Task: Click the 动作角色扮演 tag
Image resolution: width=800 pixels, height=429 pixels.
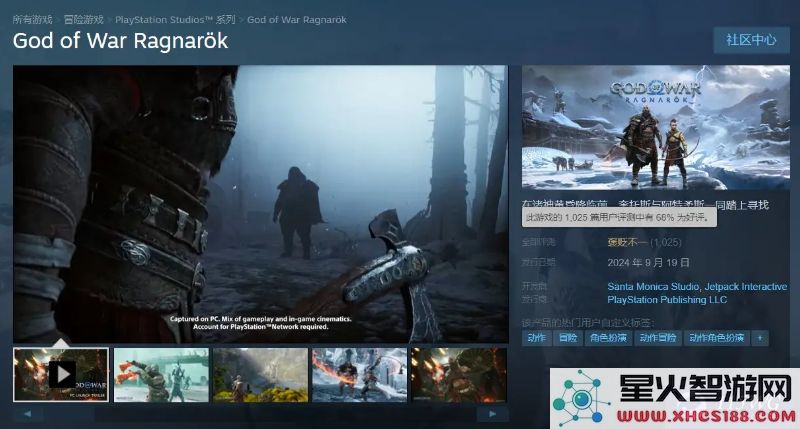Action: coord(716,338)
